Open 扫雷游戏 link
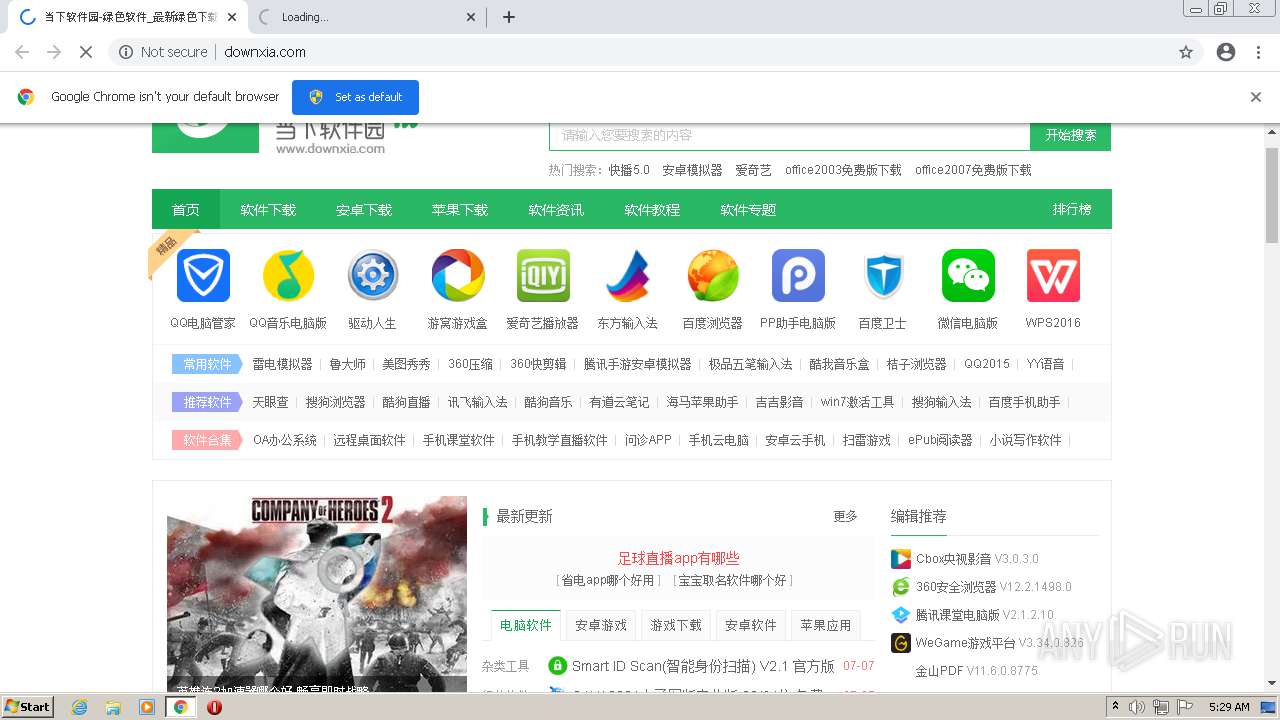The height and width of the screenshot is (720, 1280). (x=866, y=440)
